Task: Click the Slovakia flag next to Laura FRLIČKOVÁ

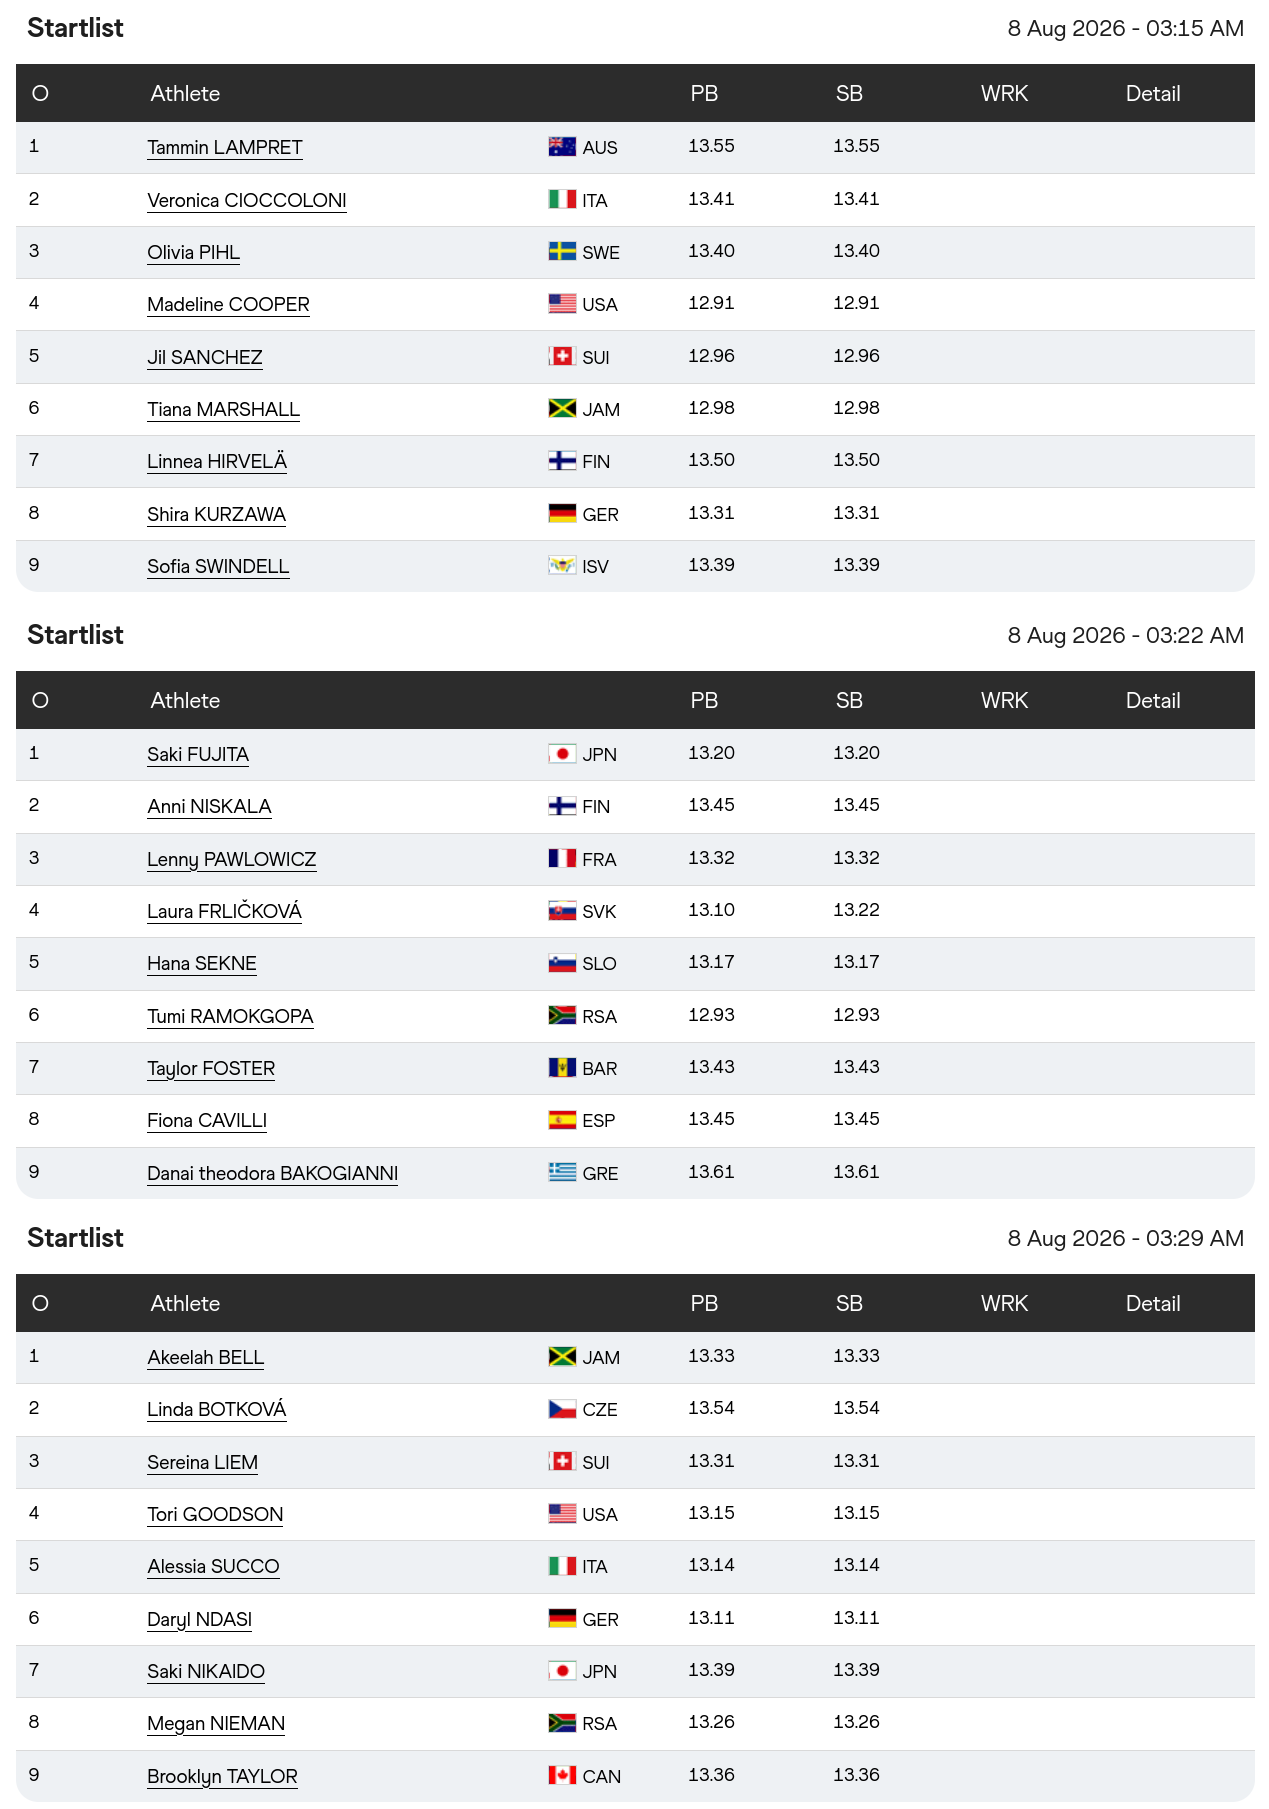Action: point(562,910)
